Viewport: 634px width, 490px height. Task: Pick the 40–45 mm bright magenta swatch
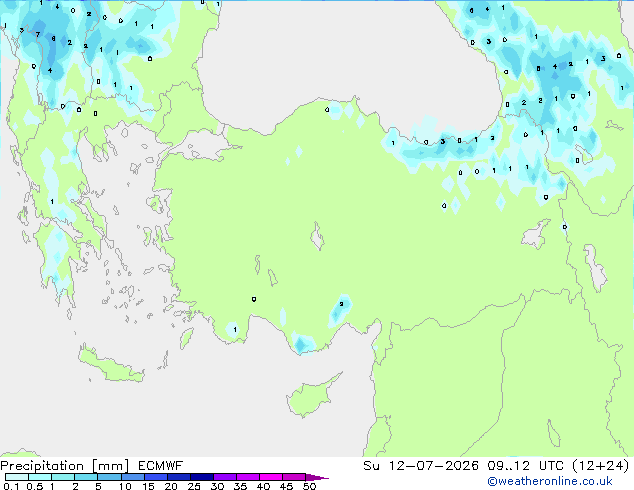[x=271, y=477]
